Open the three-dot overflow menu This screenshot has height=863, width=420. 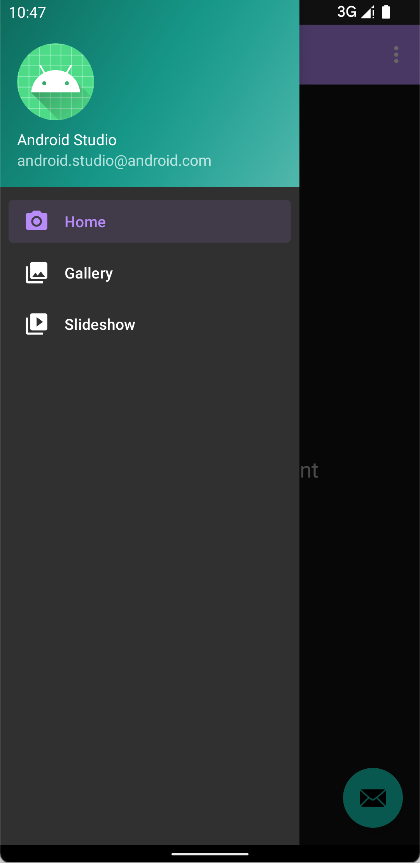click(396, 54)
